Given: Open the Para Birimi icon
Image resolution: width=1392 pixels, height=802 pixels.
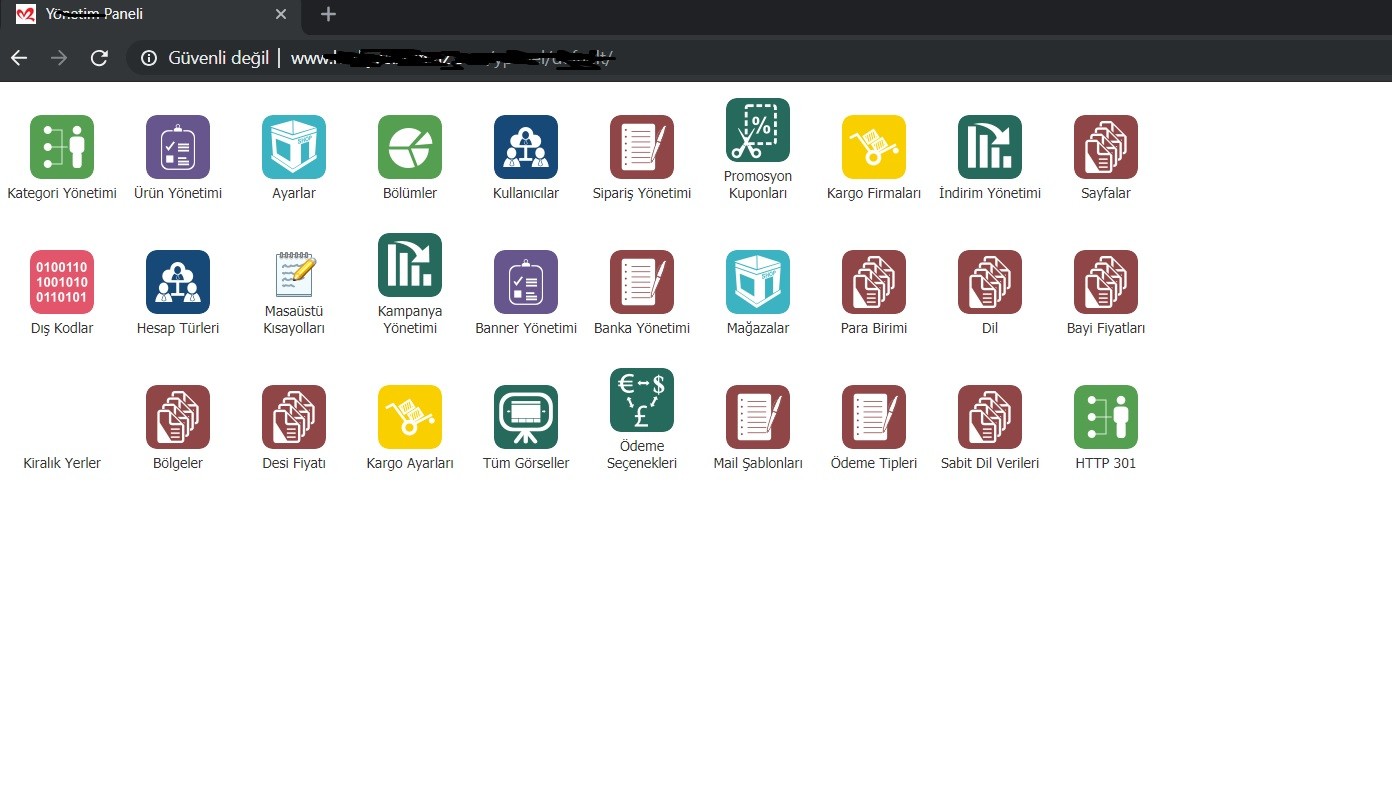Looking at the screenshot, I should coord(874,282).
